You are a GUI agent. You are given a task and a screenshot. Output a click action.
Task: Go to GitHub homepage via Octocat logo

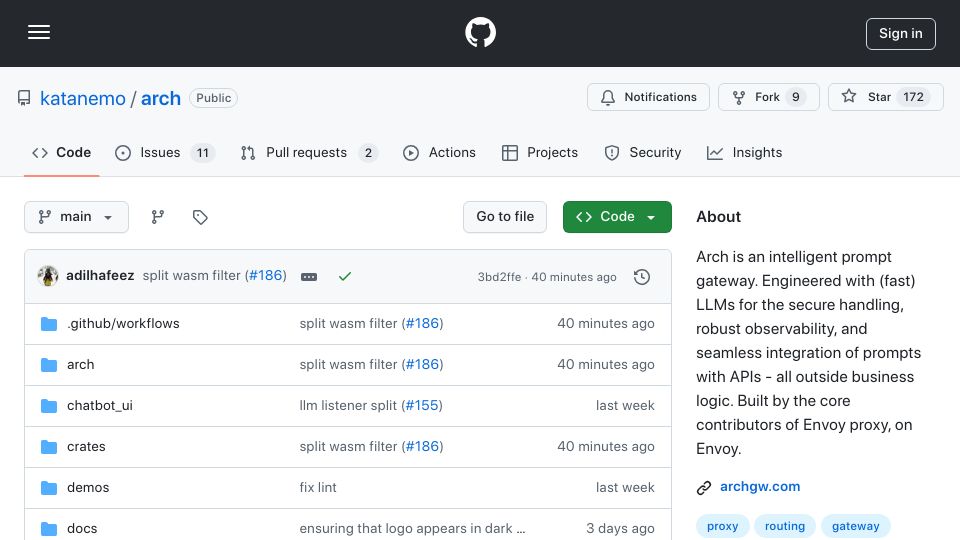coord(480,32)
